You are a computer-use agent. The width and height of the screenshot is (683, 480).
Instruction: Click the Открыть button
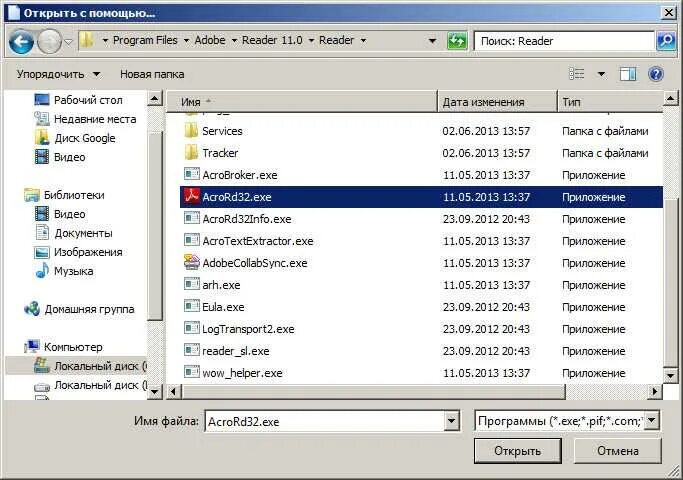click(517, 451)
